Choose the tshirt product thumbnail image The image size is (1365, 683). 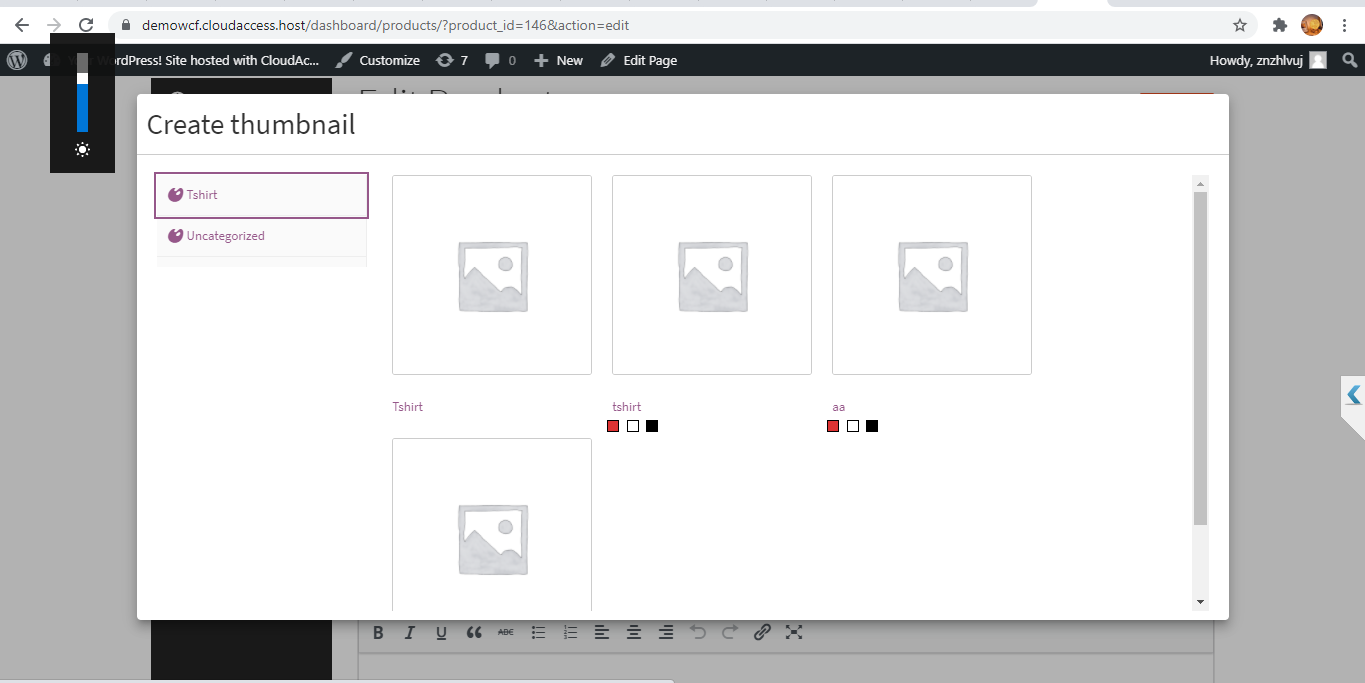(x=712, y=275)
